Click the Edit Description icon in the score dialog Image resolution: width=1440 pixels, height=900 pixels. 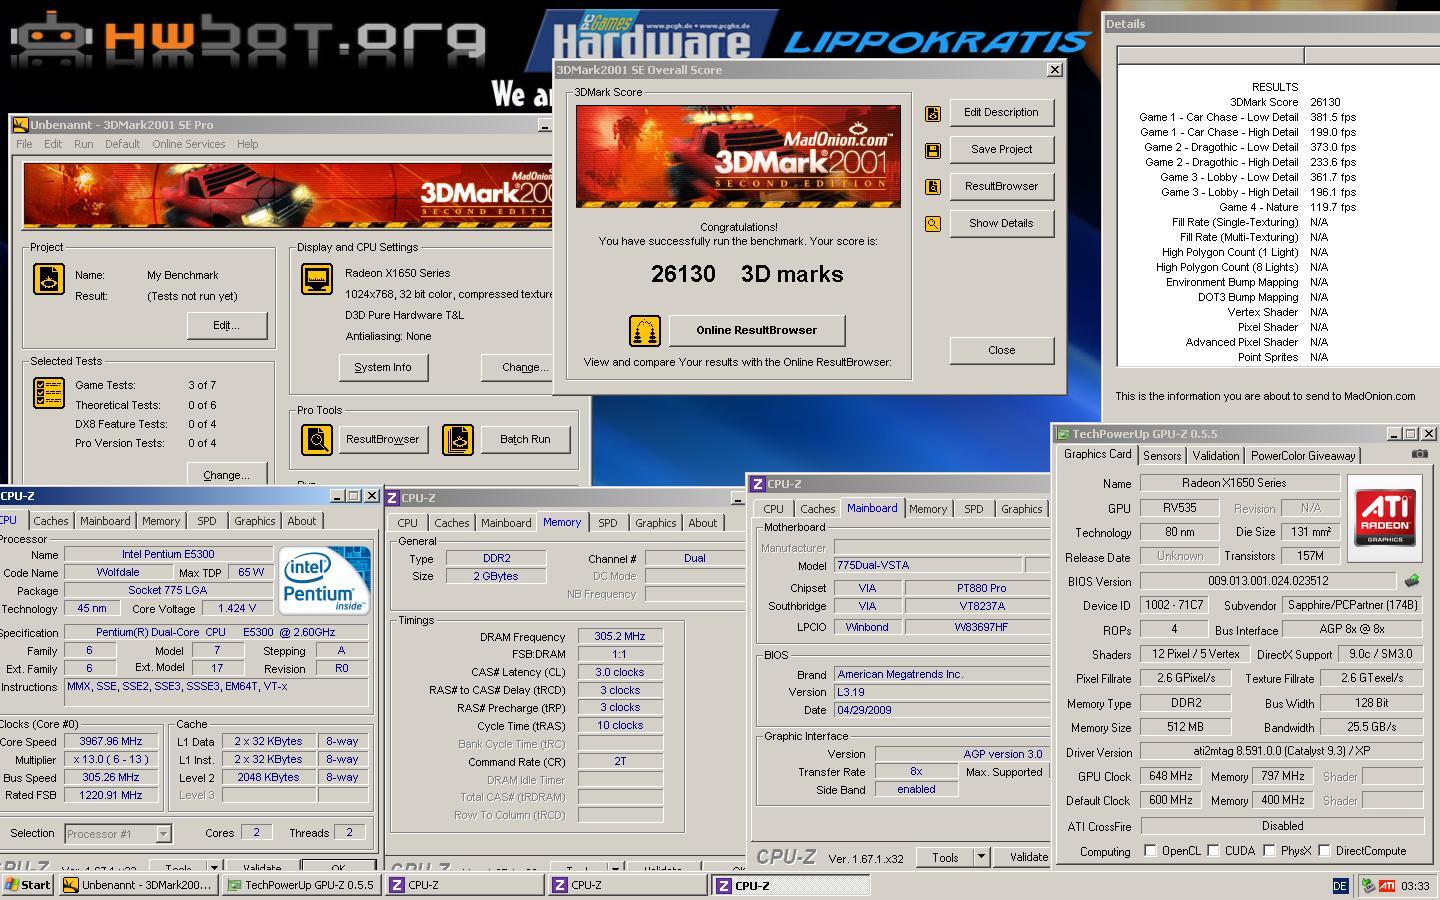[933, 113]
